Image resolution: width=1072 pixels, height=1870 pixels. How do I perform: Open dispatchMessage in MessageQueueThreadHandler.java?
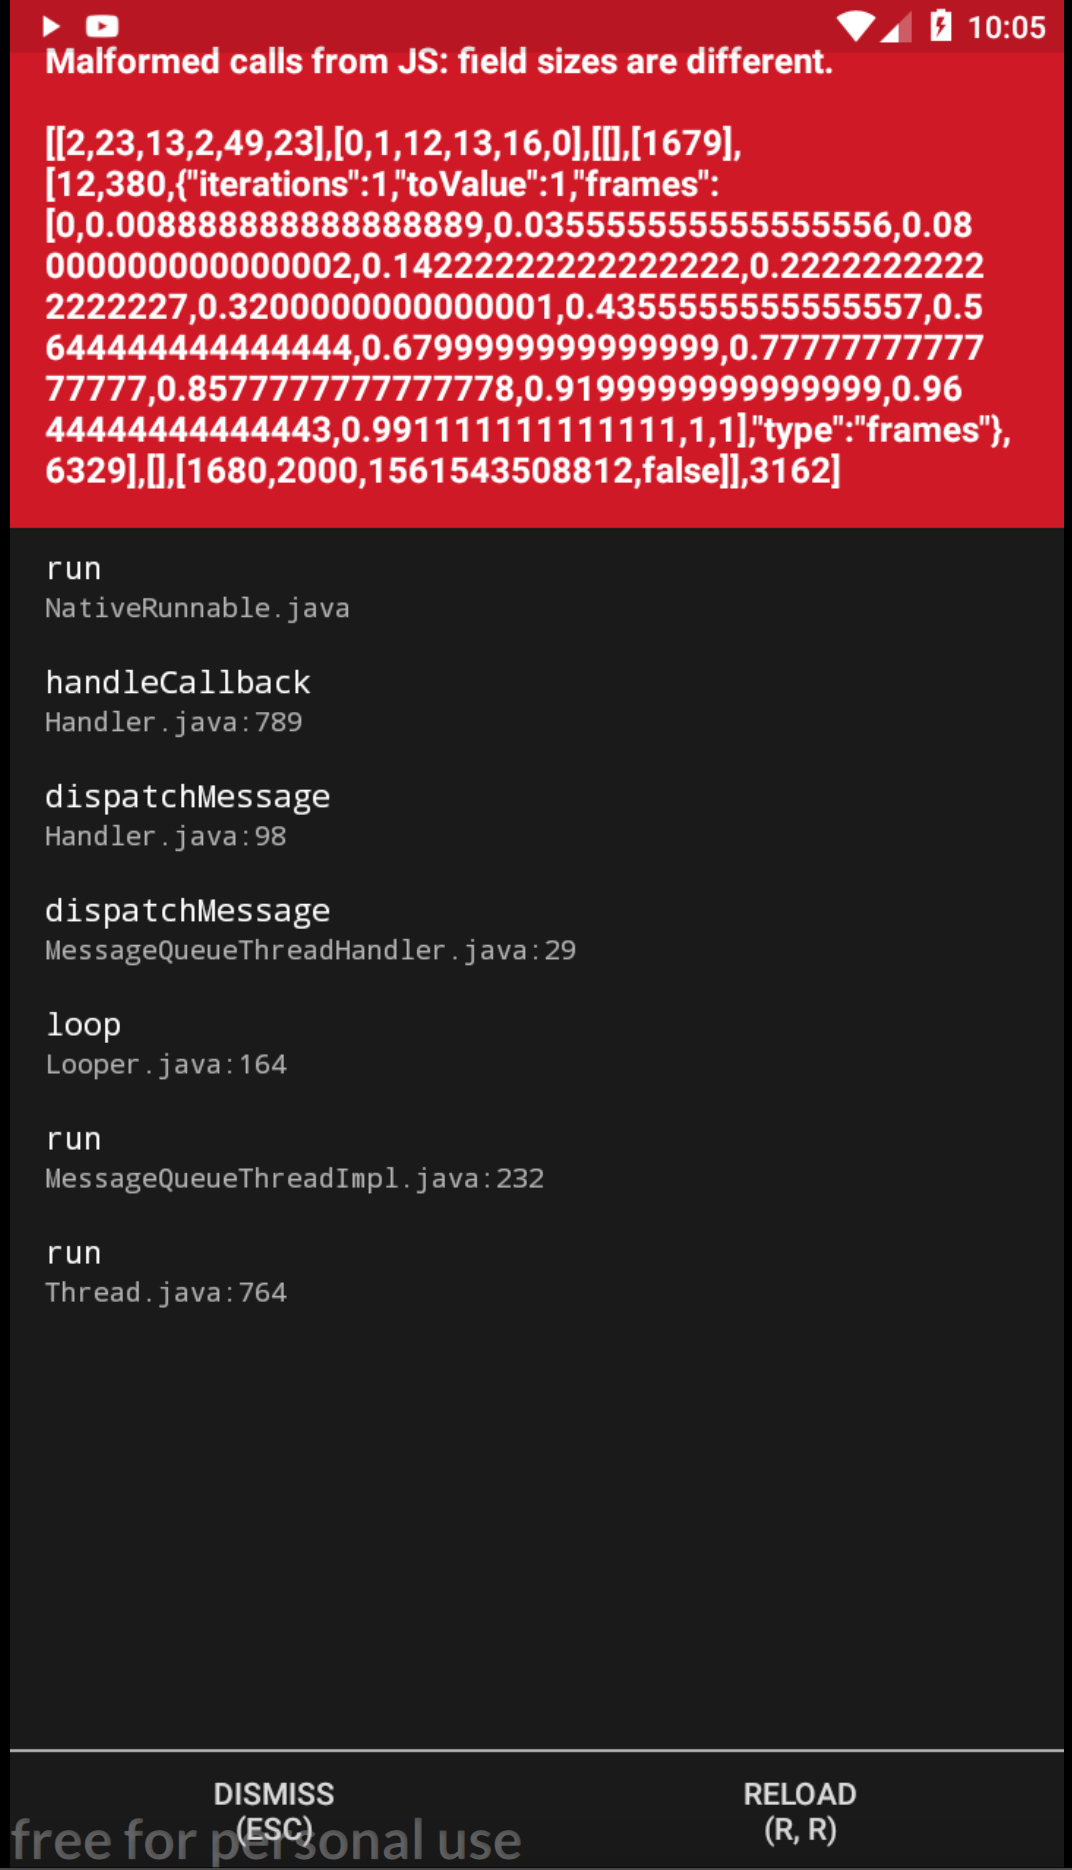click(310, 929)
